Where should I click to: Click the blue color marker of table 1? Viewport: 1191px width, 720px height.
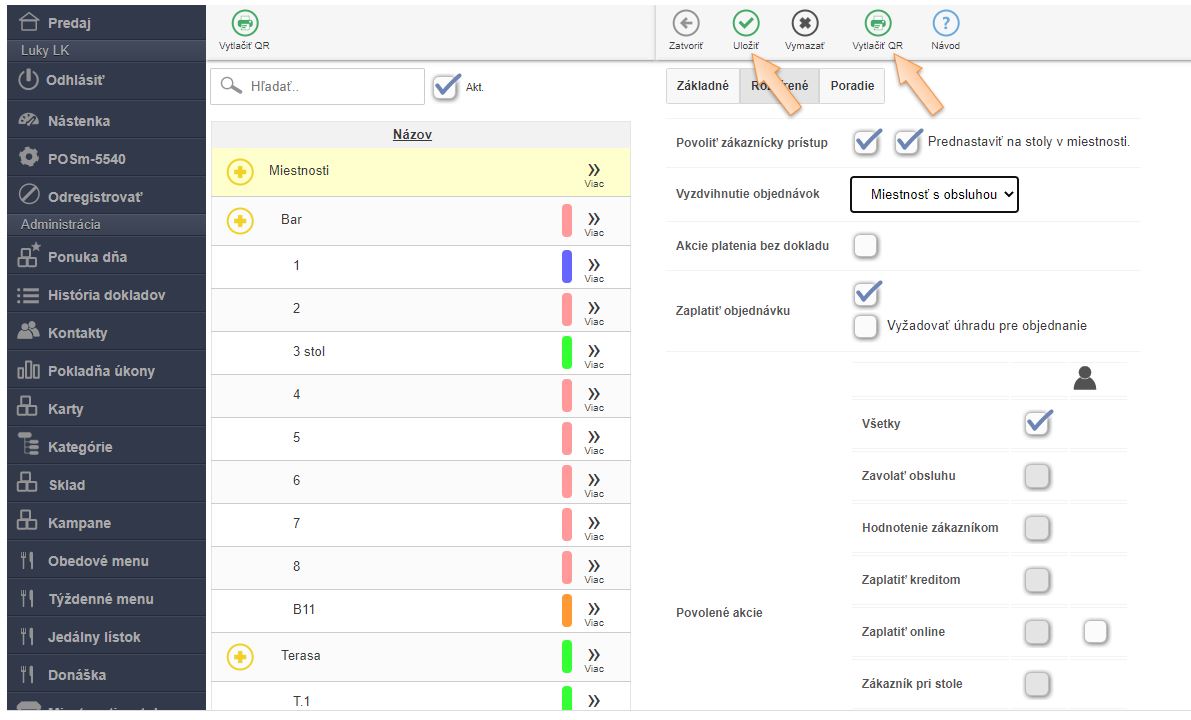tap(566, 266)
